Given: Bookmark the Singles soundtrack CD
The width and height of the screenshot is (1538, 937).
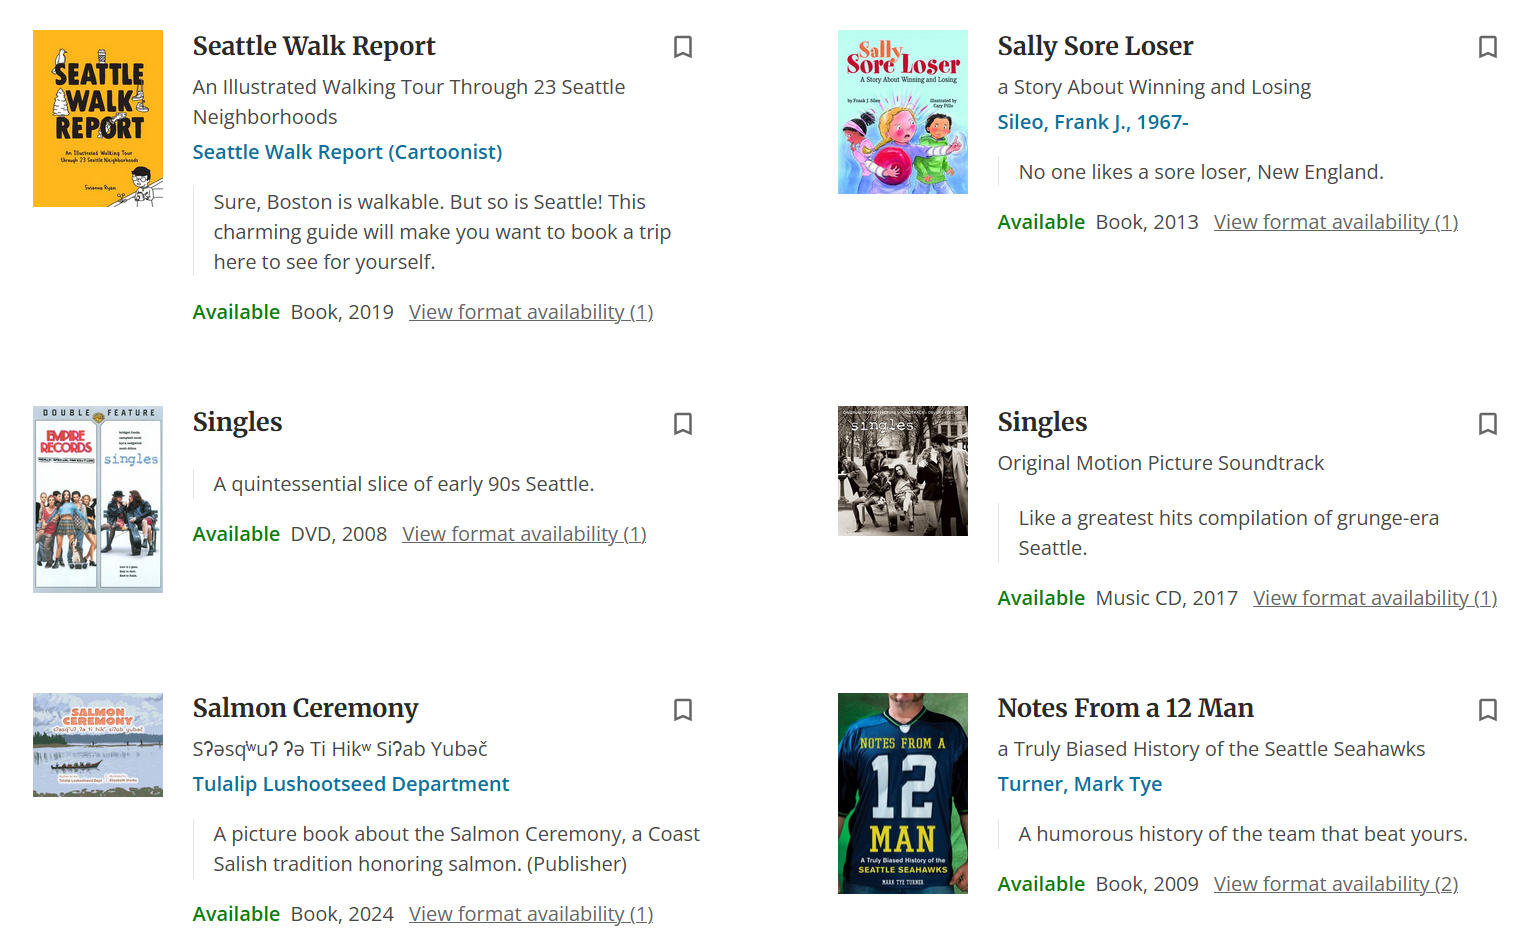Looking at the screenshot, I should (1487, 424).
